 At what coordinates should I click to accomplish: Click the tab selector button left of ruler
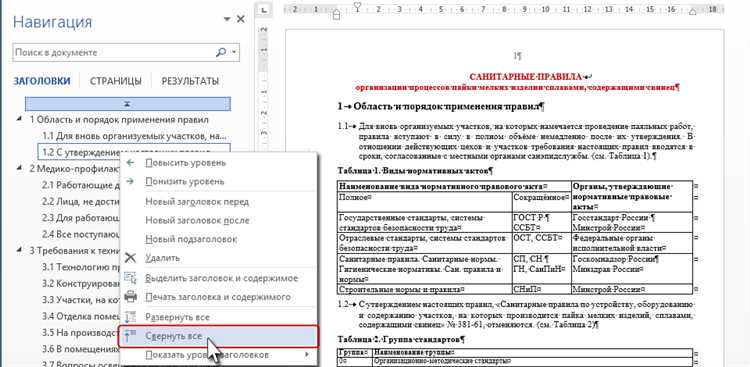click(x=264, y=9)
